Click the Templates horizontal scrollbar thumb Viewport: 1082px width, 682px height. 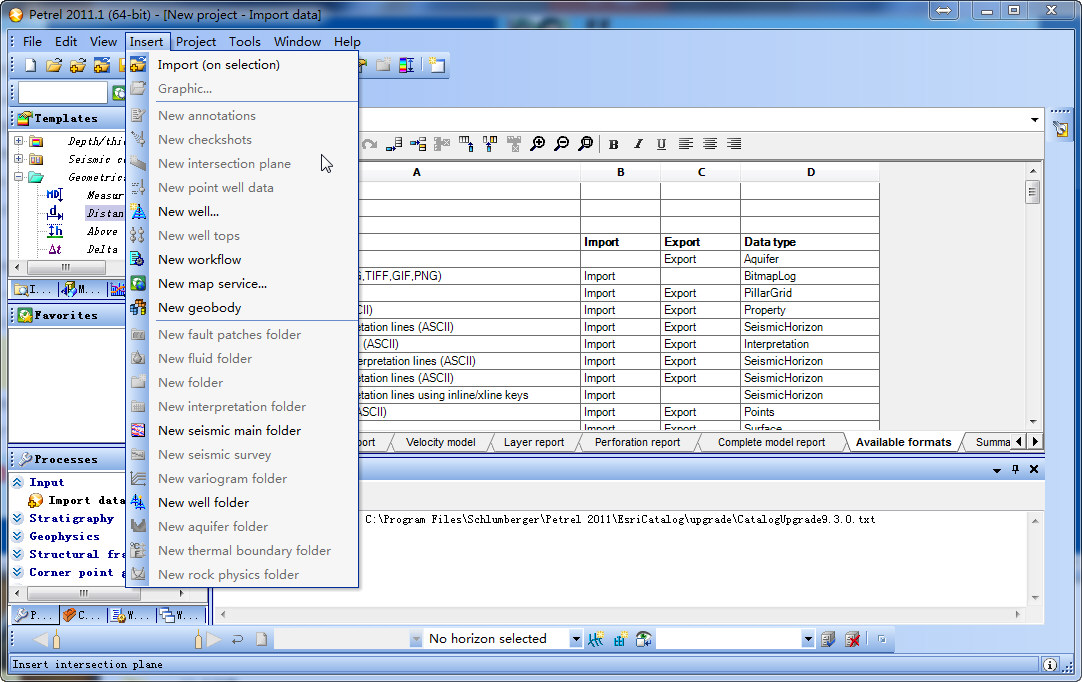tap(66, 267)
